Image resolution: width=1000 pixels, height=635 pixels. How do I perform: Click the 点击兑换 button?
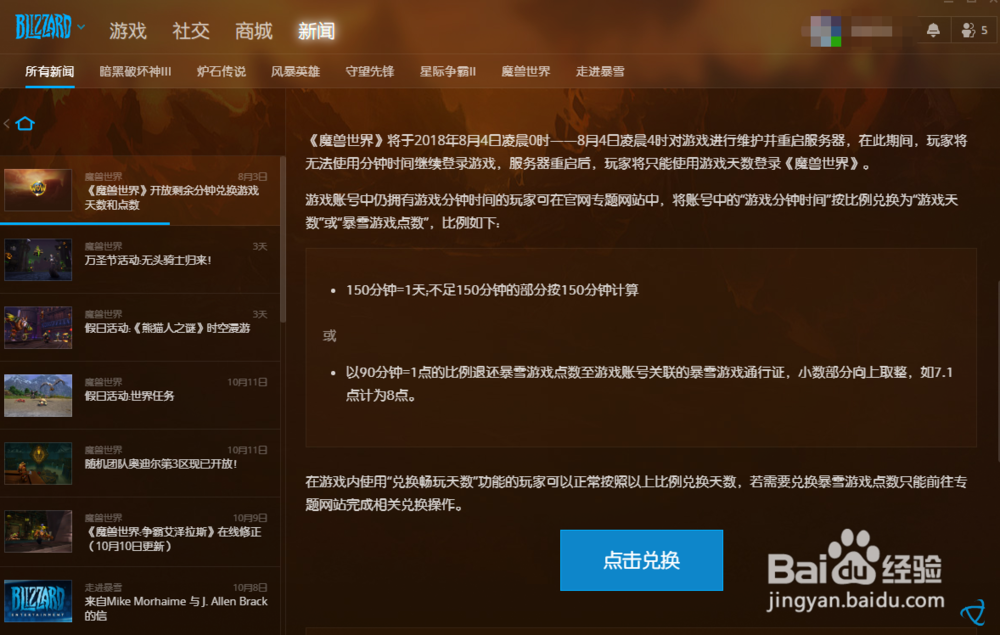(641, 560)
